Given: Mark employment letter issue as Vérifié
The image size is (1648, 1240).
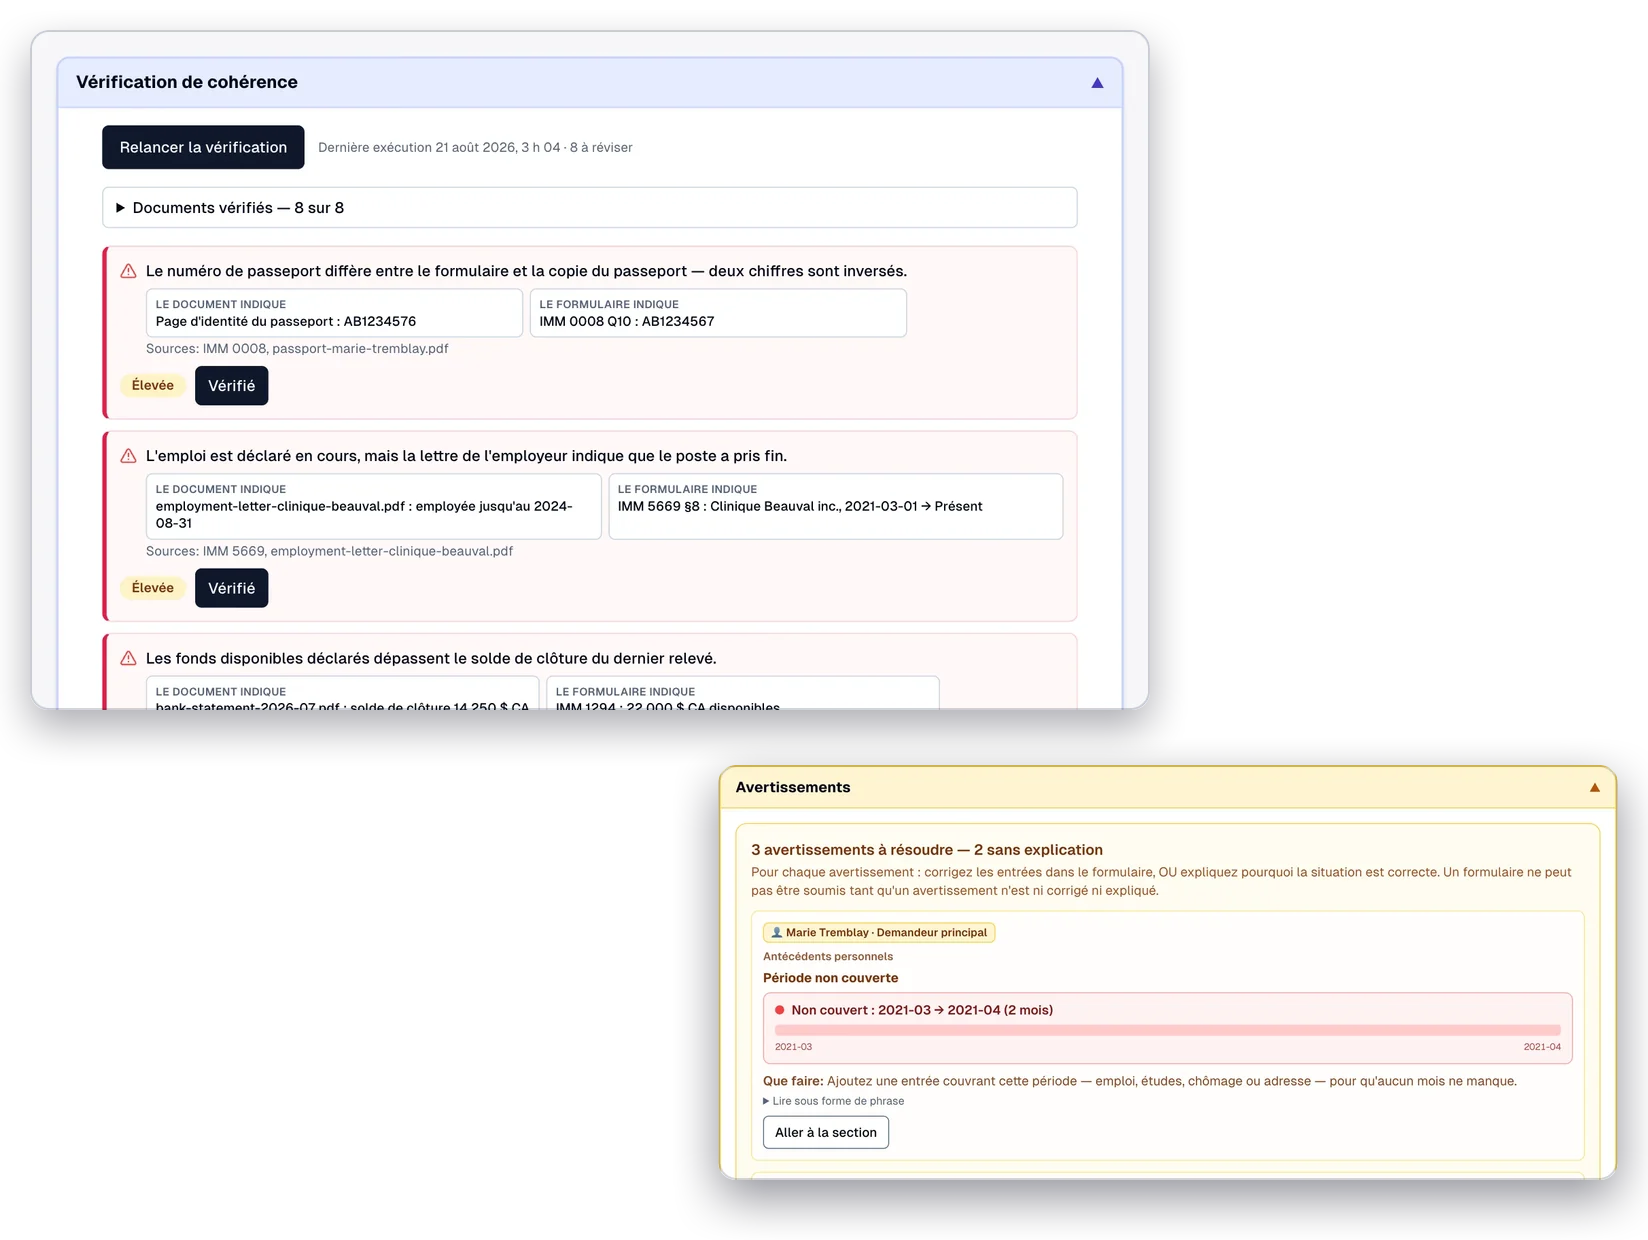Looking at the screenshot, I should coord(231,588).
